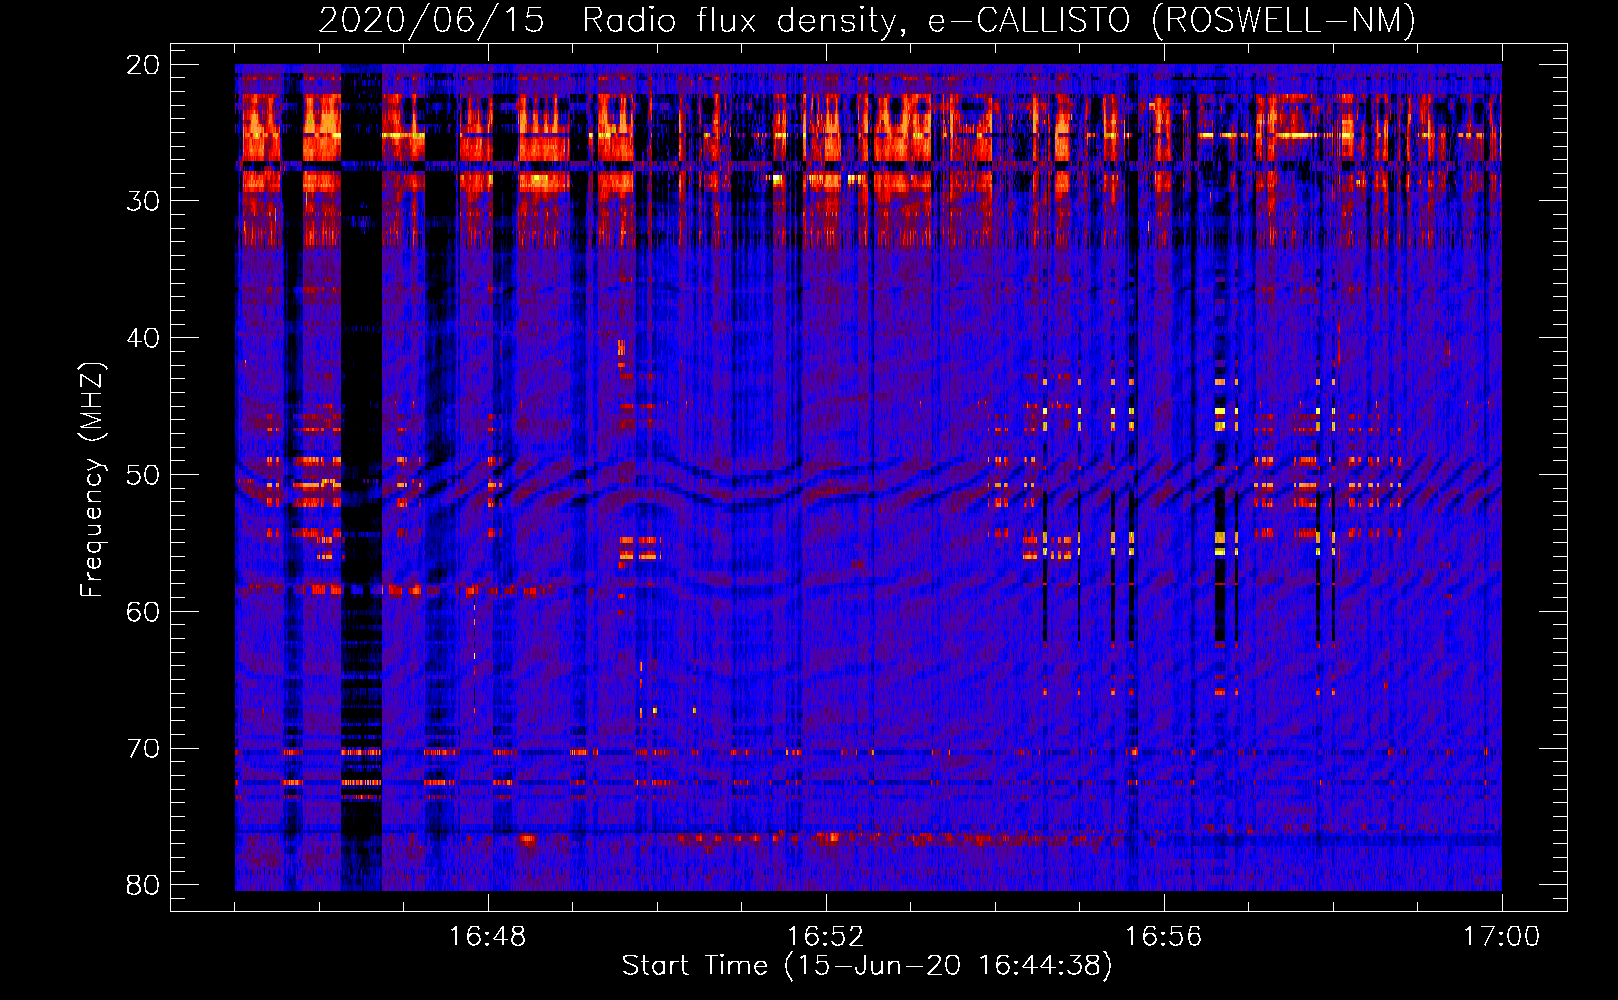This screenshot has width=1618, height=1000.
Task: Click the 17:00 time tick label
Action: point(1502,937)
